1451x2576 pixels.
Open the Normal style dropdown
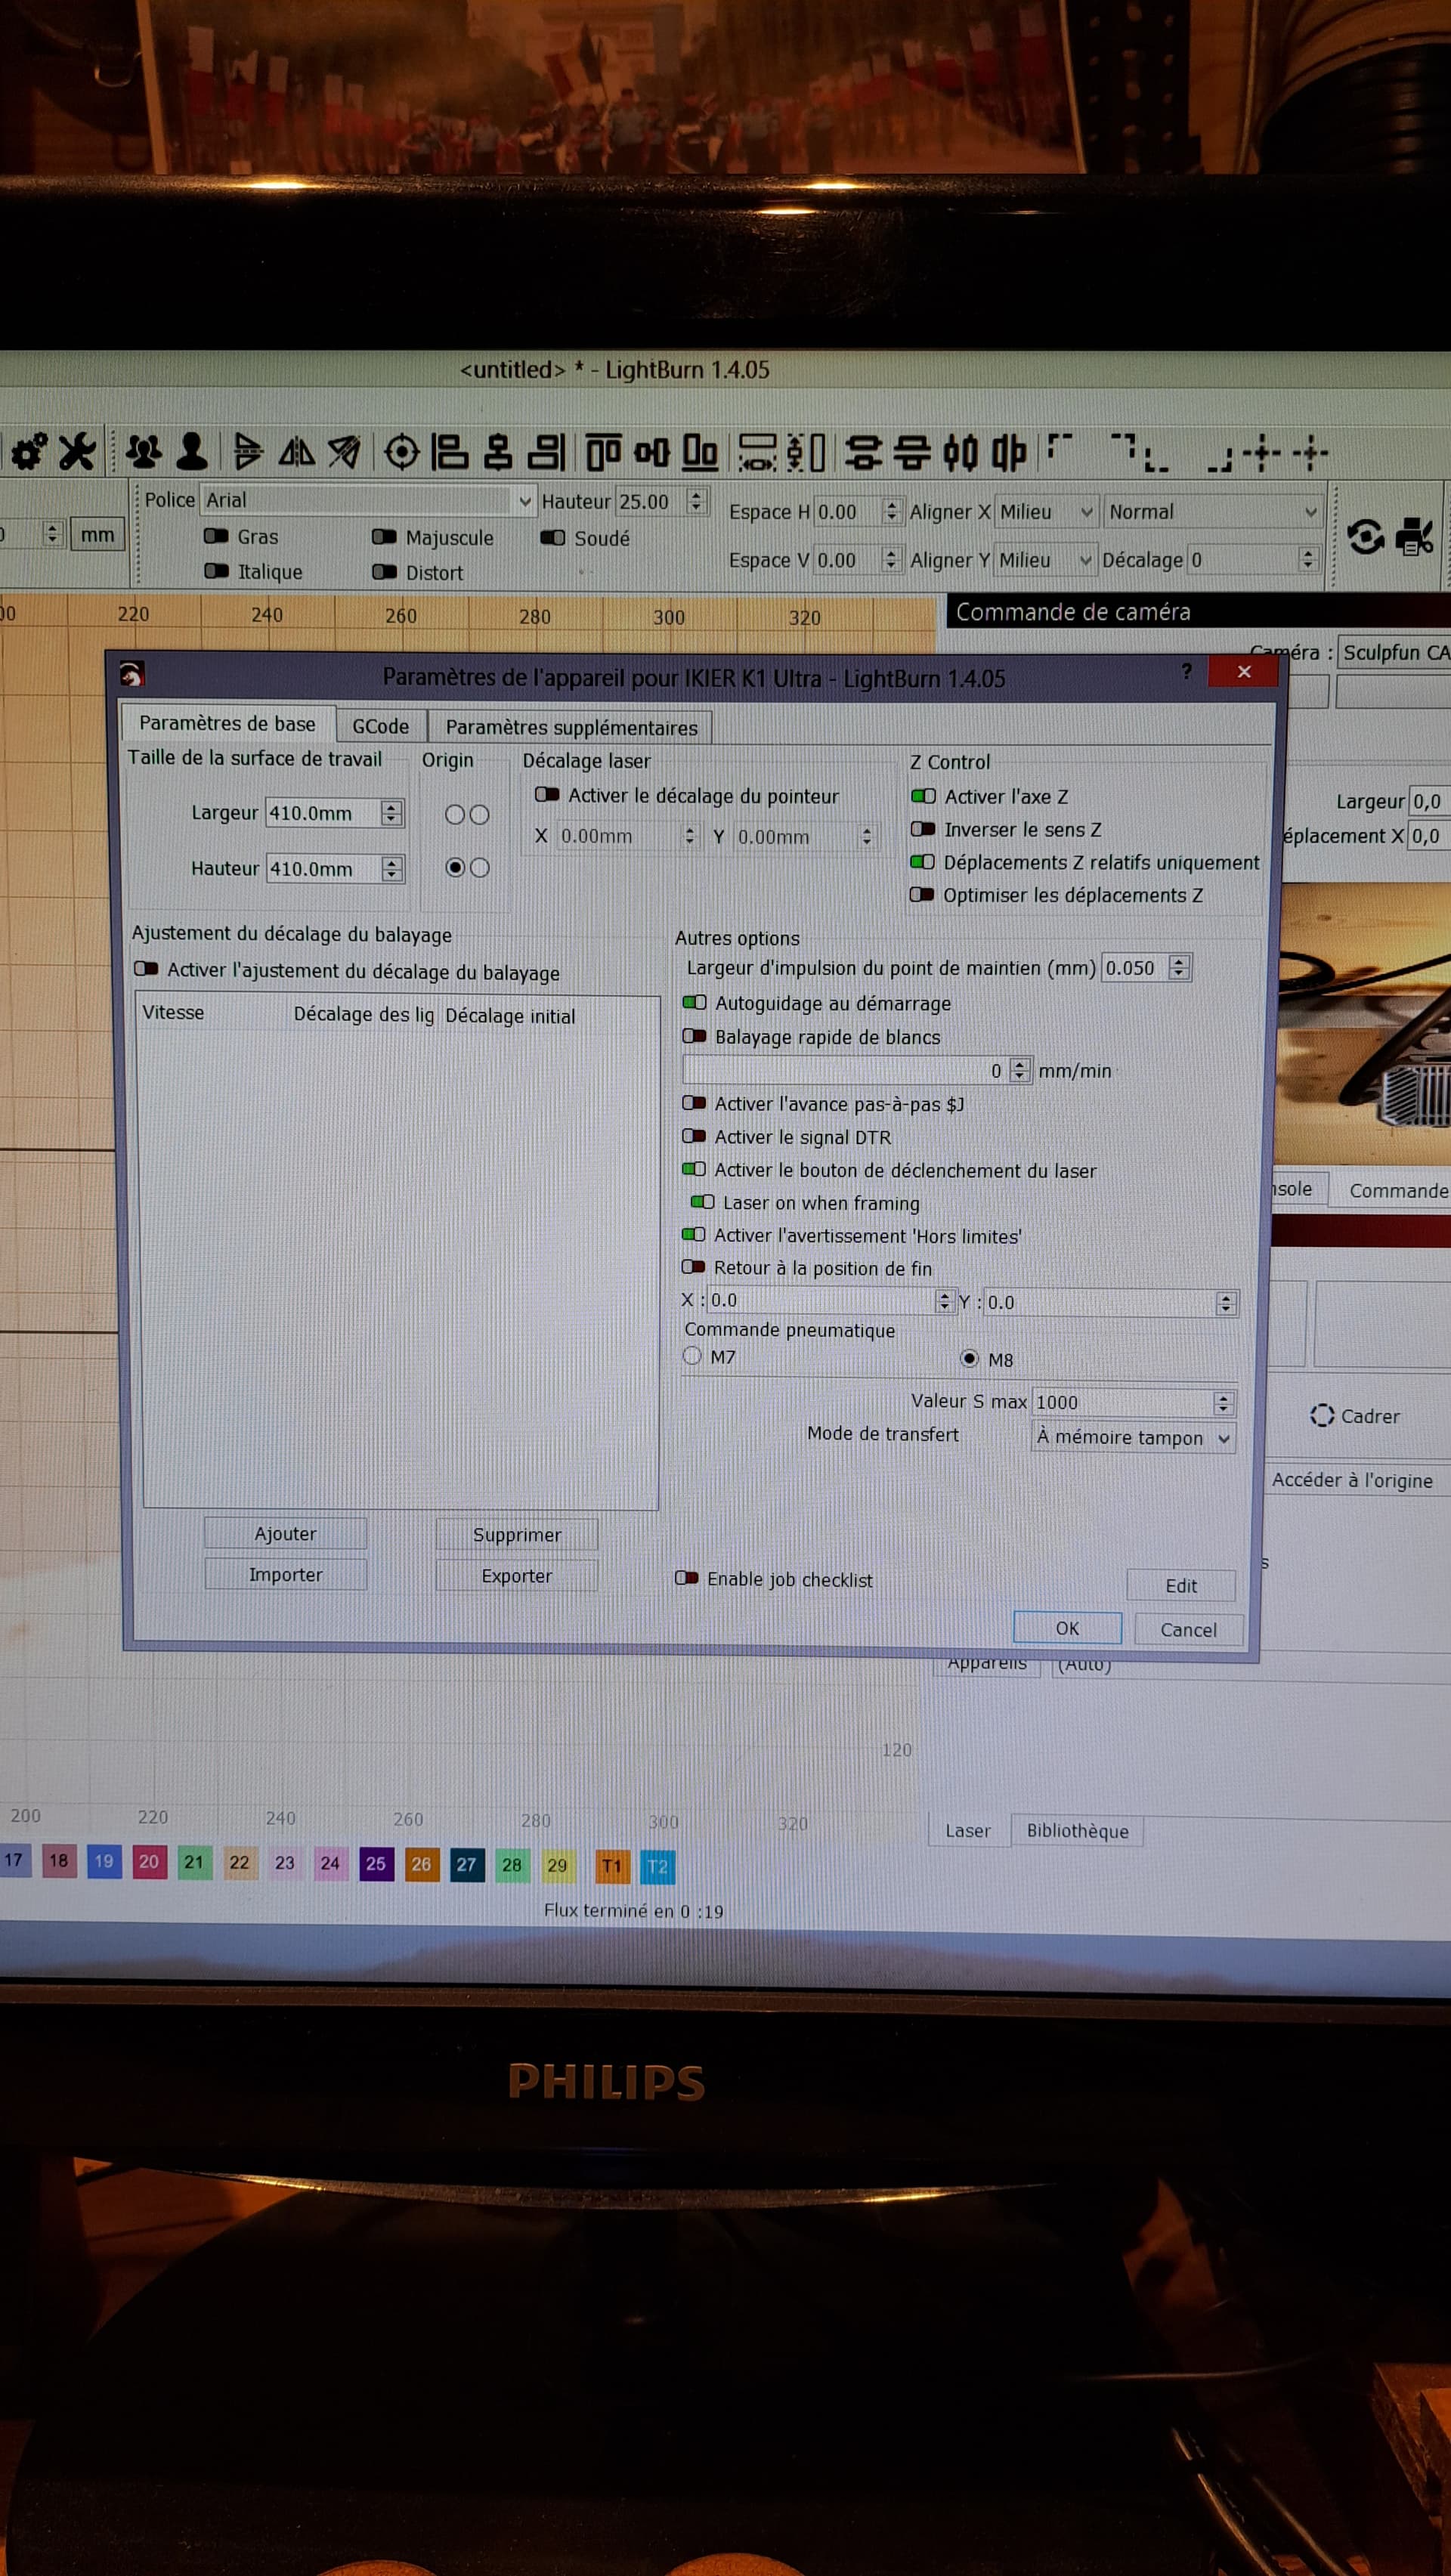coord(1213,512)
